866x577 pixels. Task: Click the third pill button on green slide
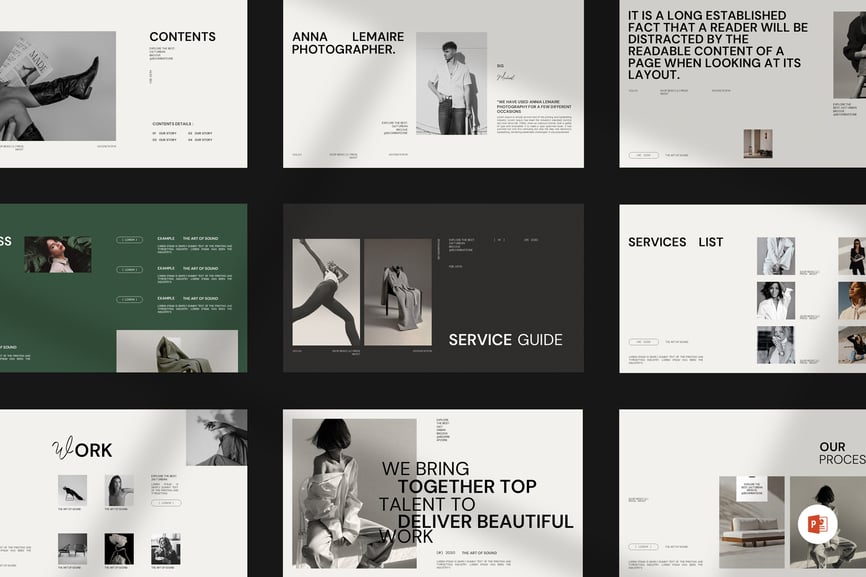coord(129,298)
